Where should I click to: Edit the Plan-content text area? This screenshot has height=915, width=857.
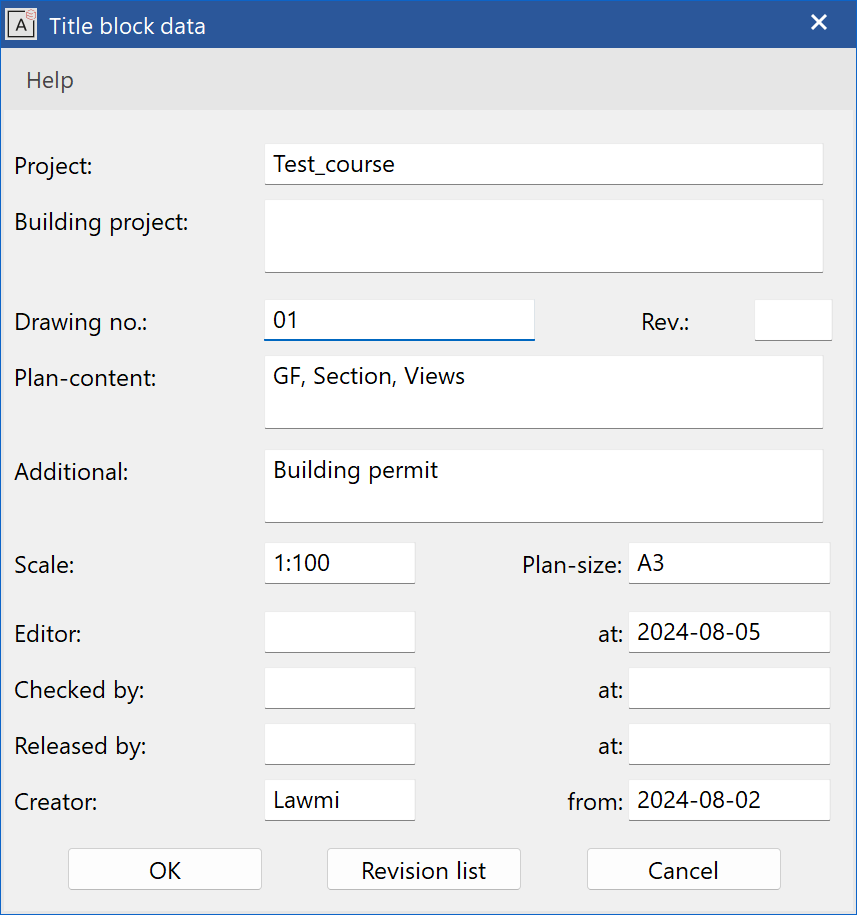(543, 392)
